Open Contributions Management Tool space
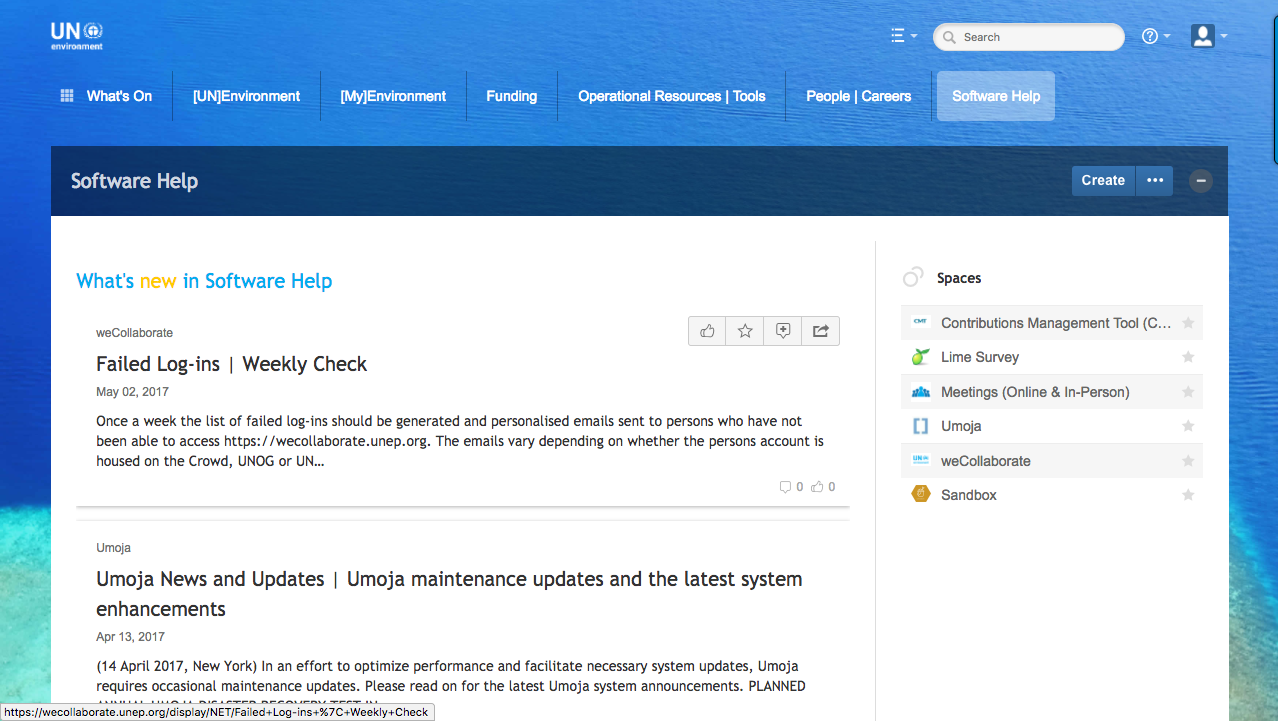Viewport: 1278px width, 721px height. point(1056,323)
